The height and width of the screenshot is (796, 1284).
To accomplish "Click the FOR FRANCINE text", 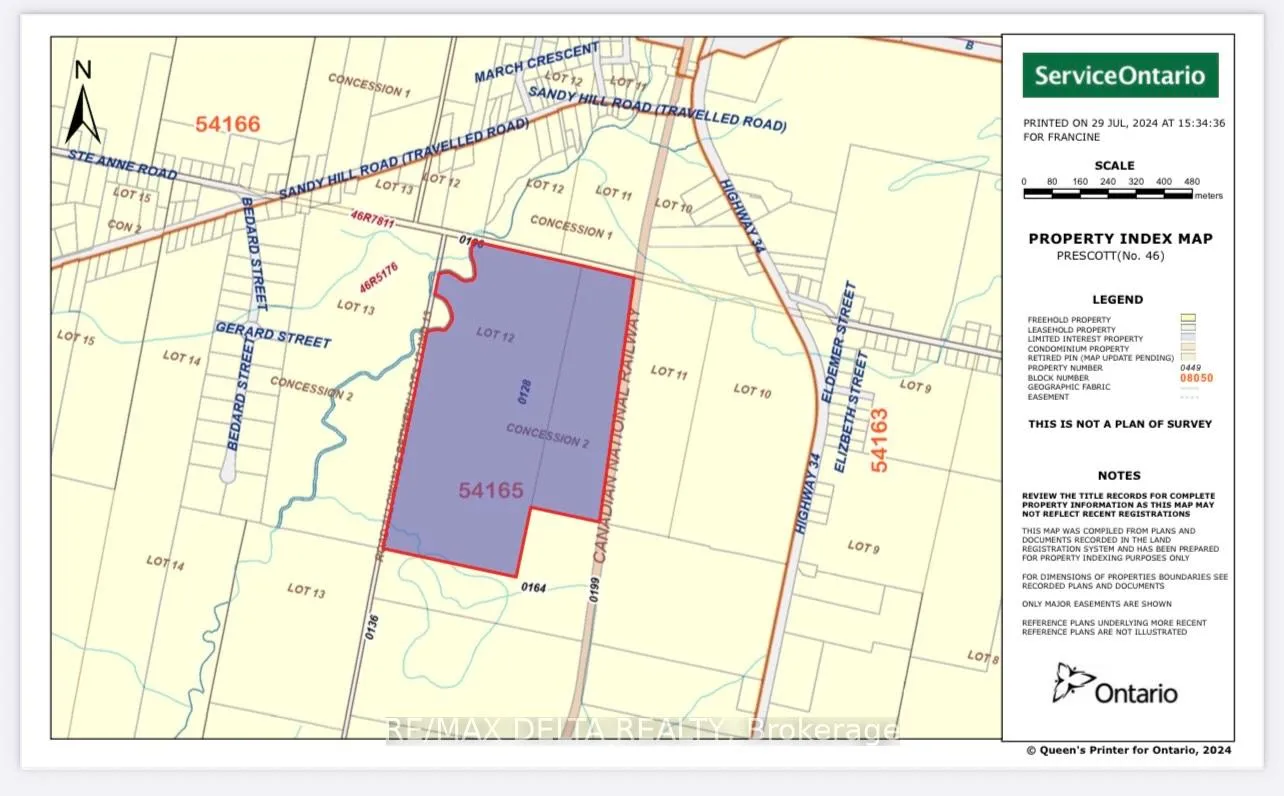I will coord(1061,137).
